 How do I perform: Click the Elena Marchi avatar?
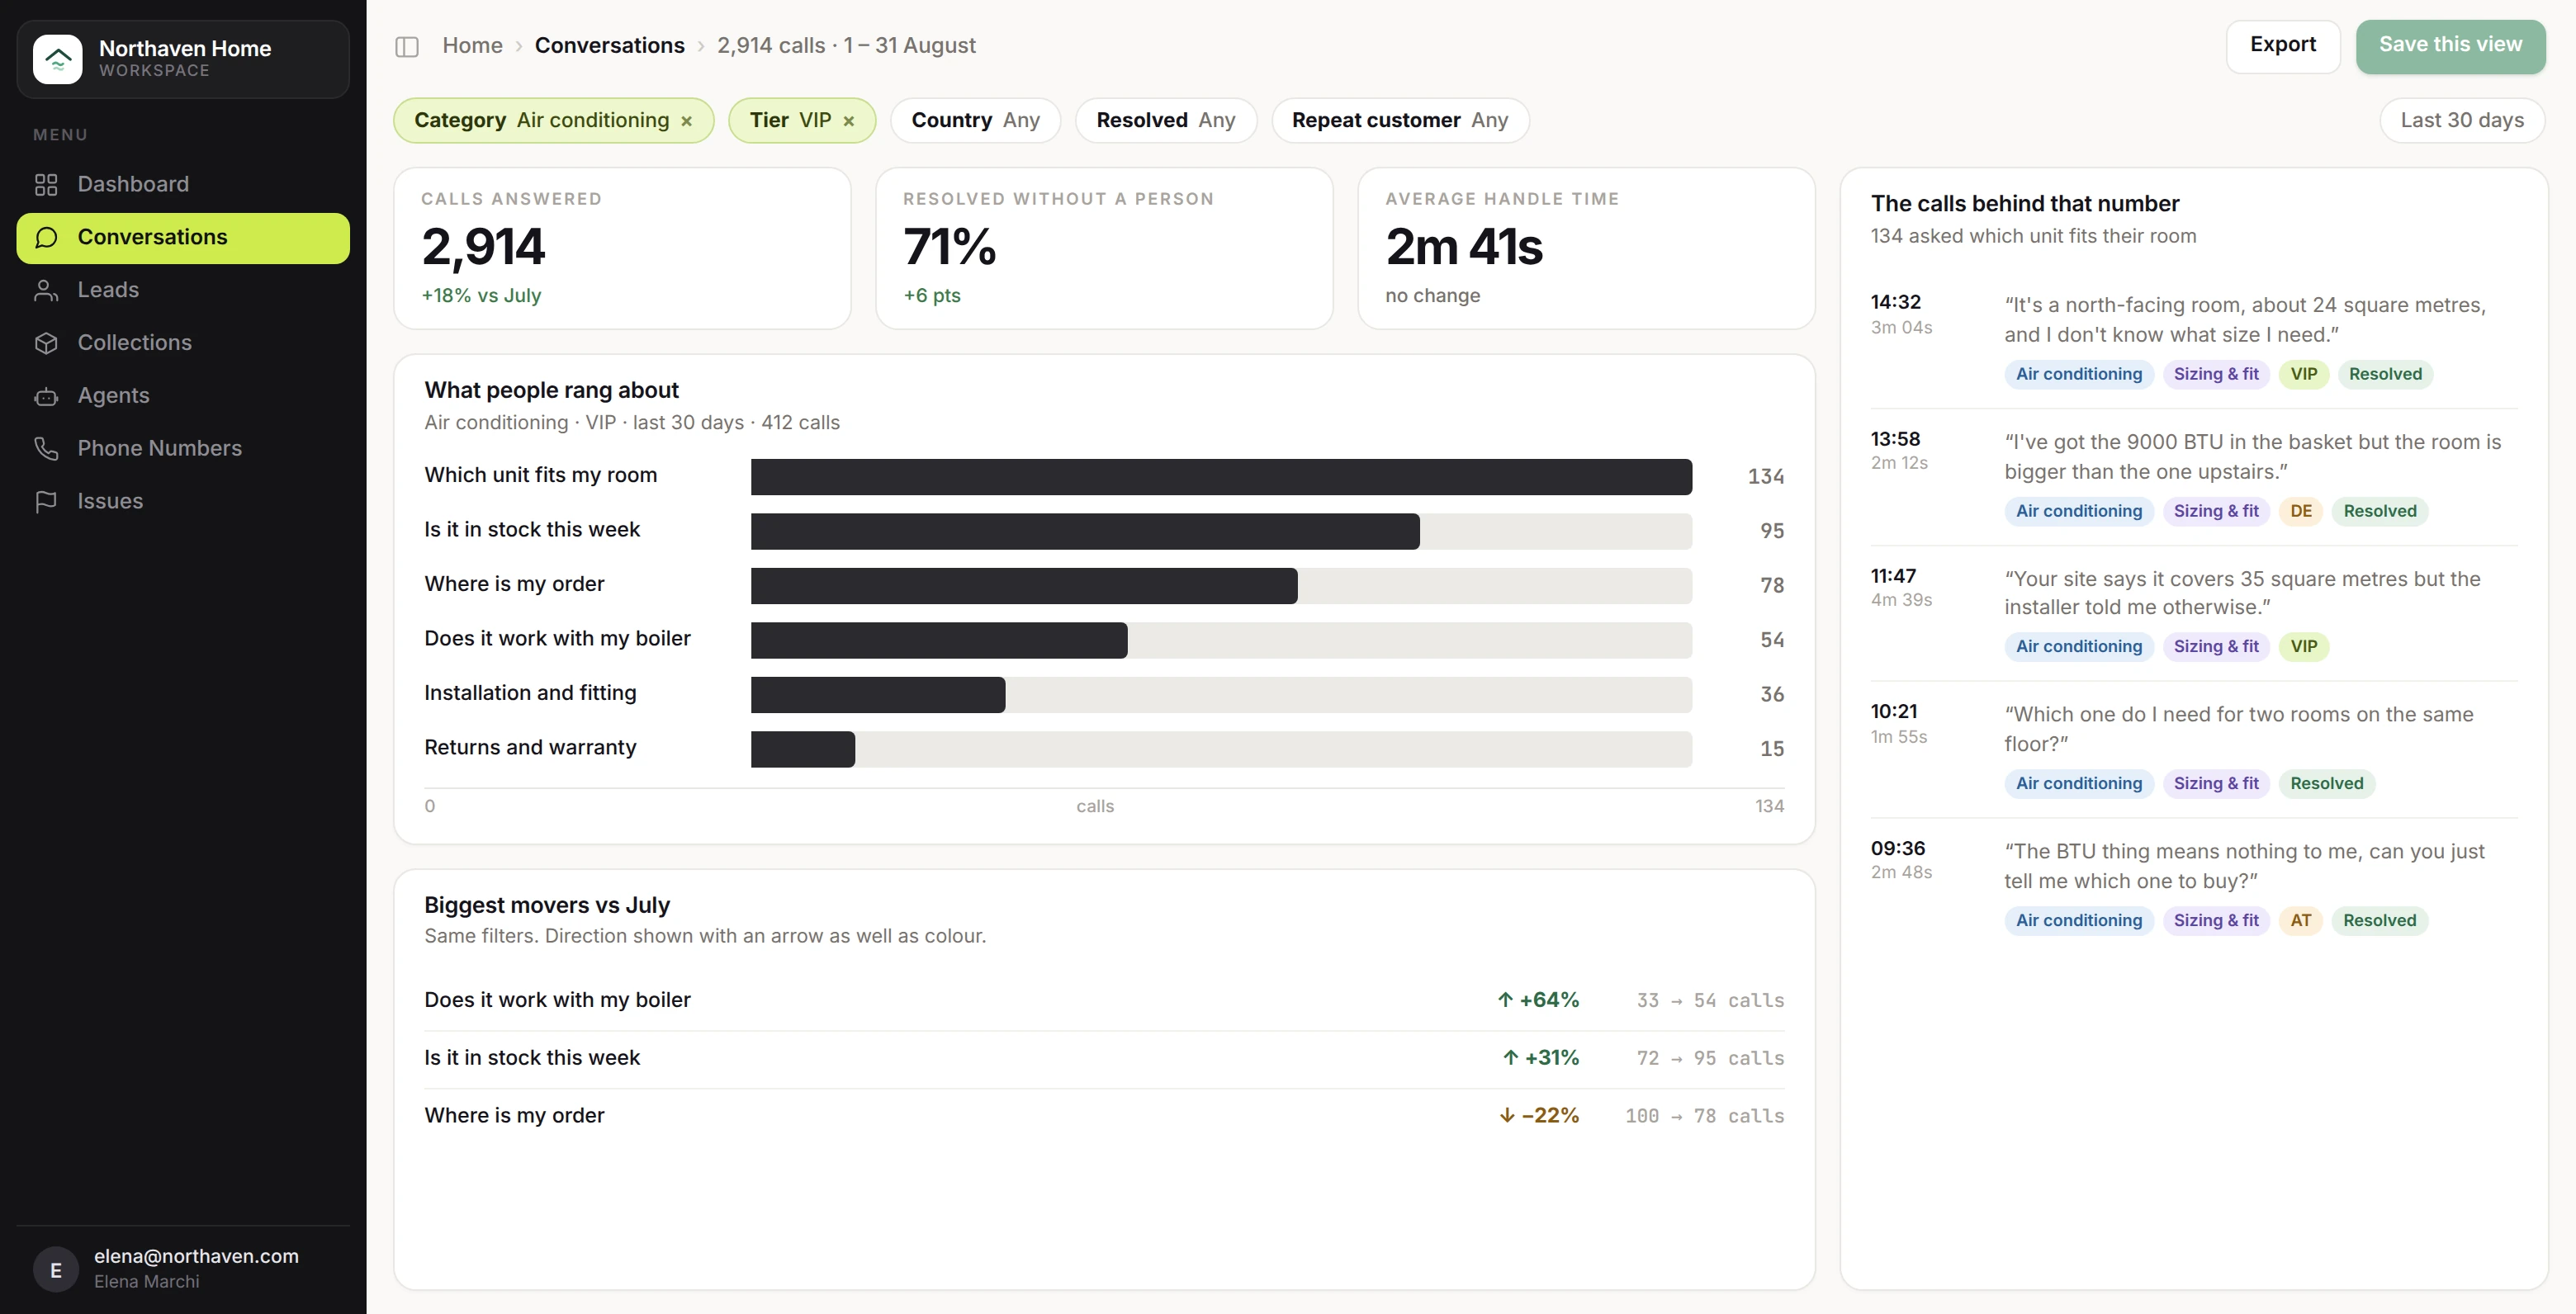pos(56,1269)
